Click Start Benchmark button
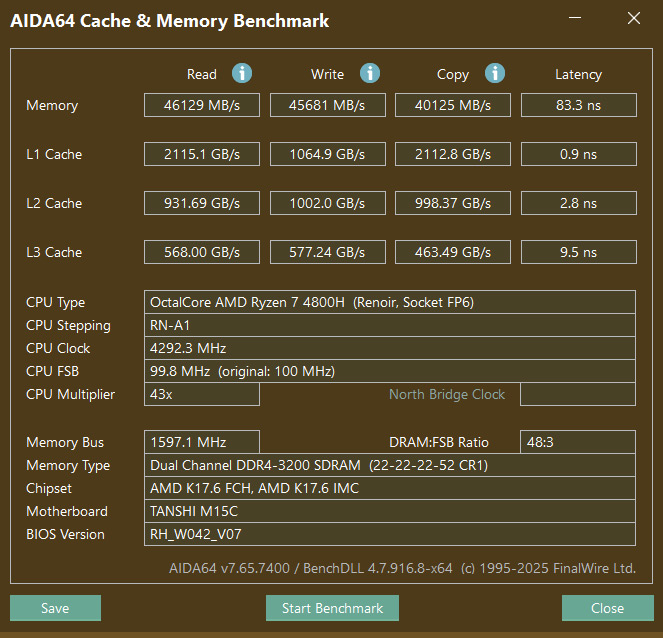This screenshot has width=663, height=638. [x=332, y=608]
